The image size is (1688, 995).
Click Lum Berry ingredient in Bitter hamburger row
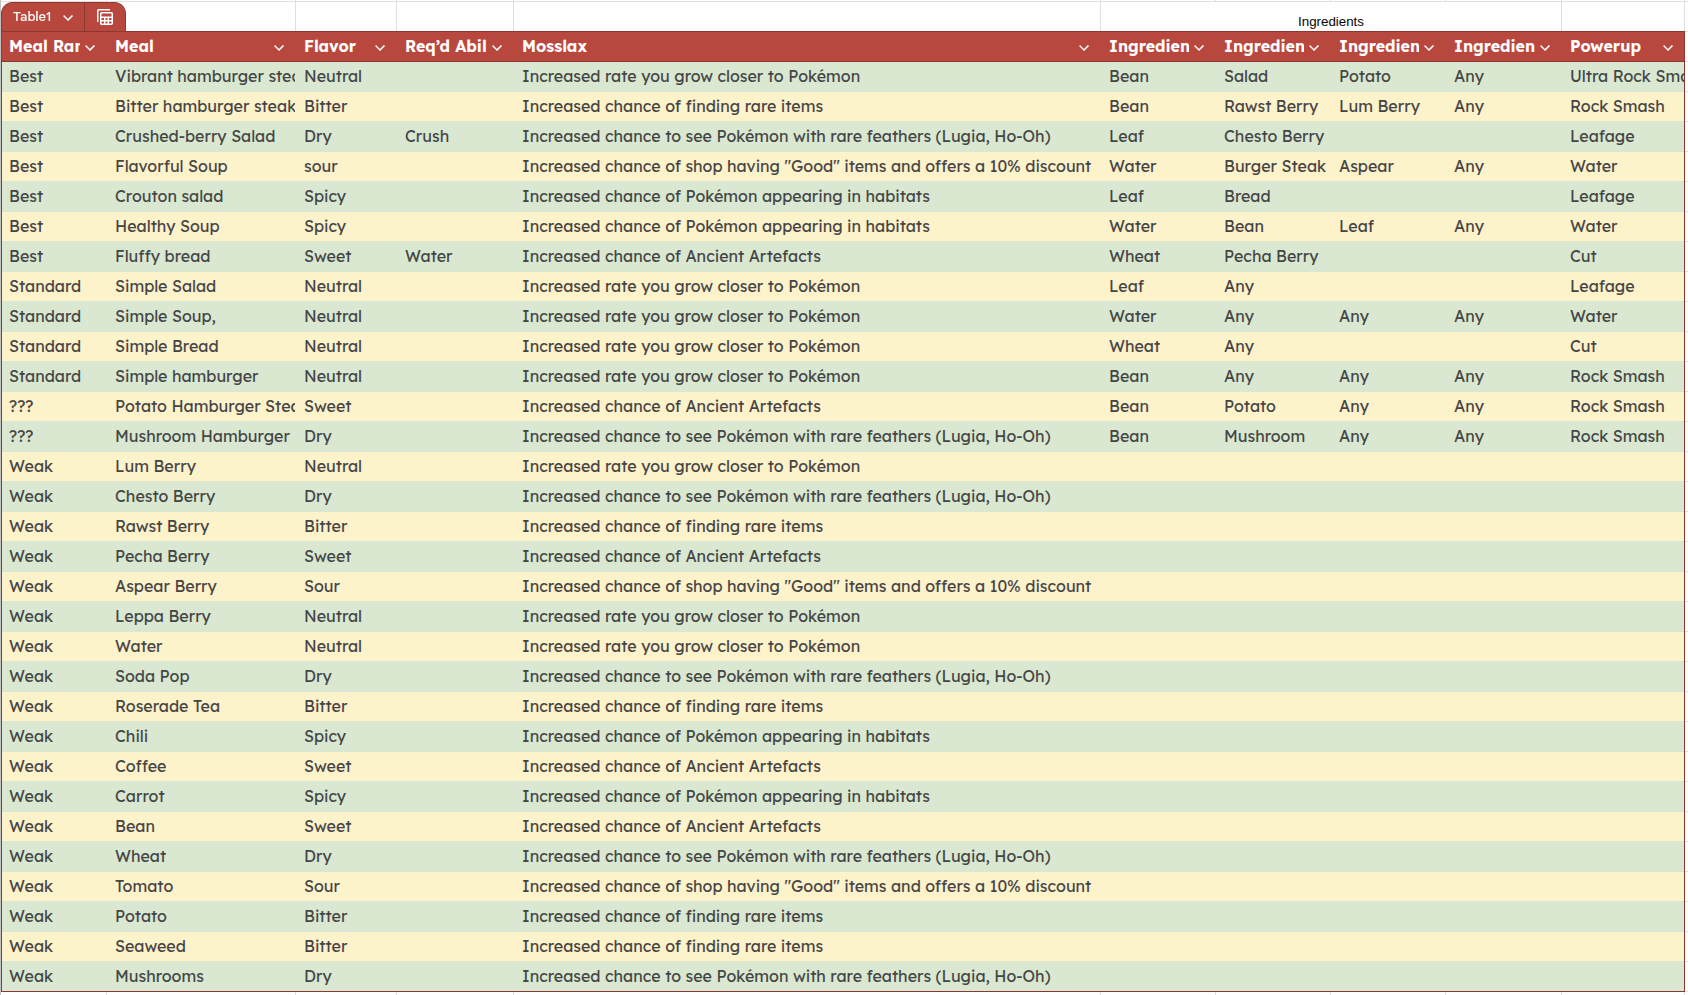(1388, 106)
